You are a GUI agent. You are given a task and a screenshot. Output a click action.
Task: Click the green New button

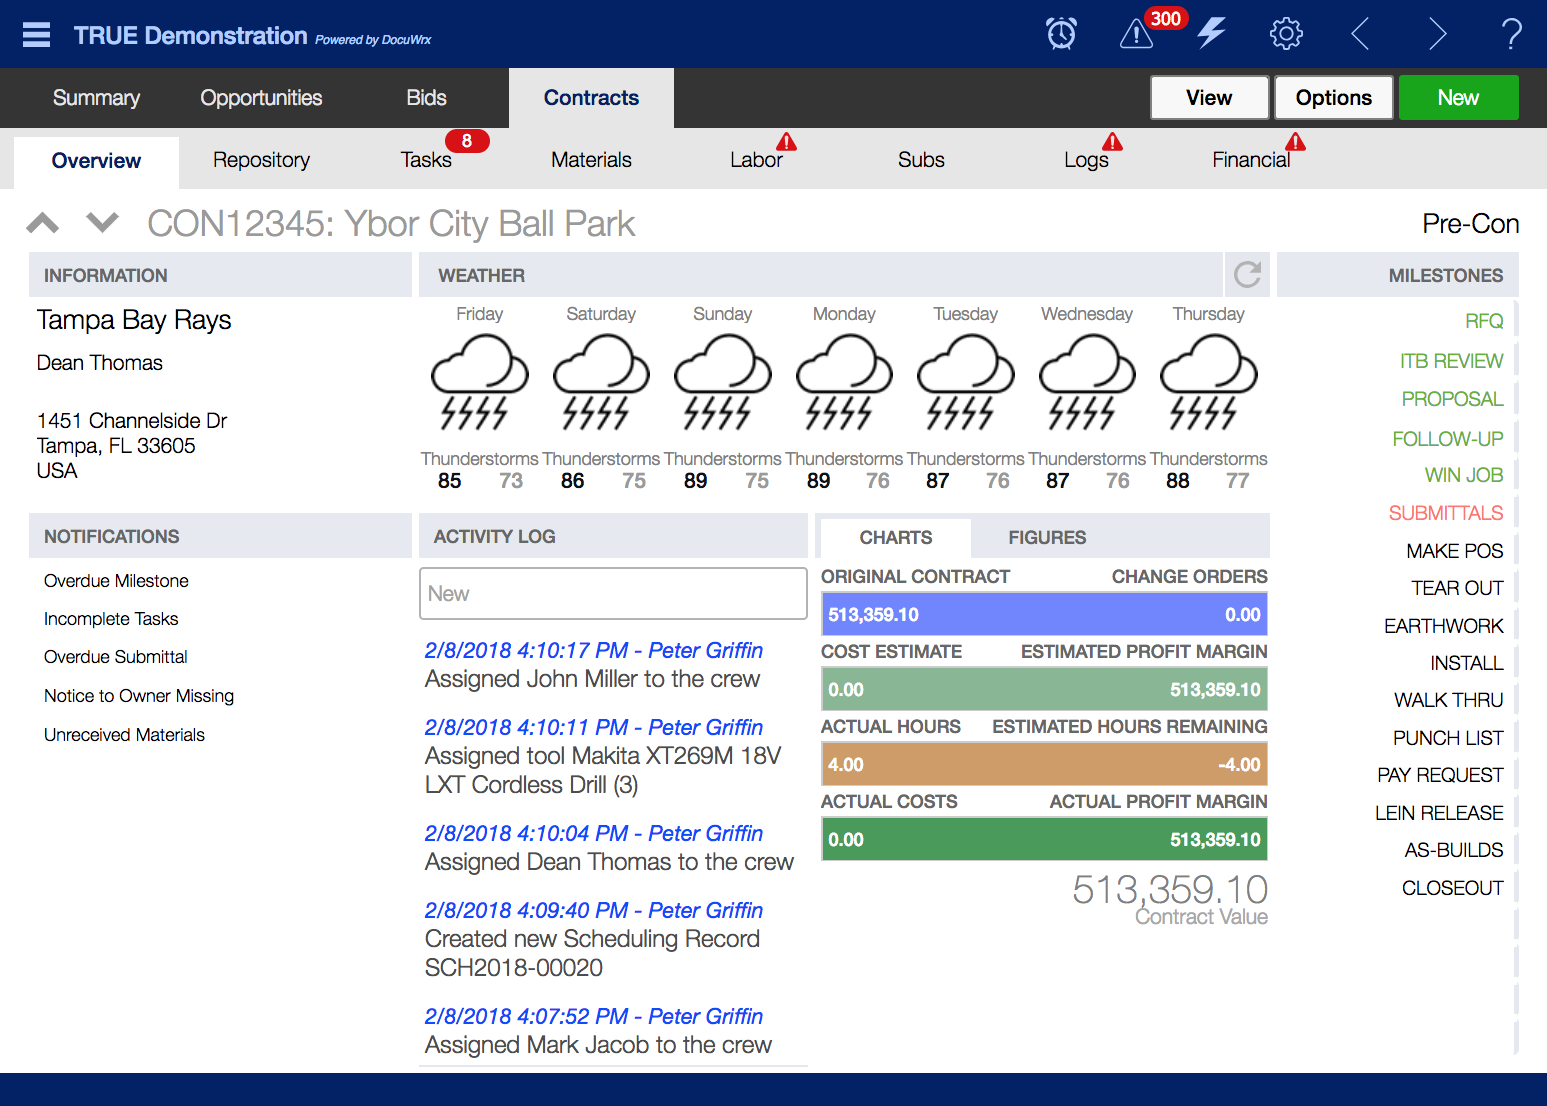click(1458, 97)
